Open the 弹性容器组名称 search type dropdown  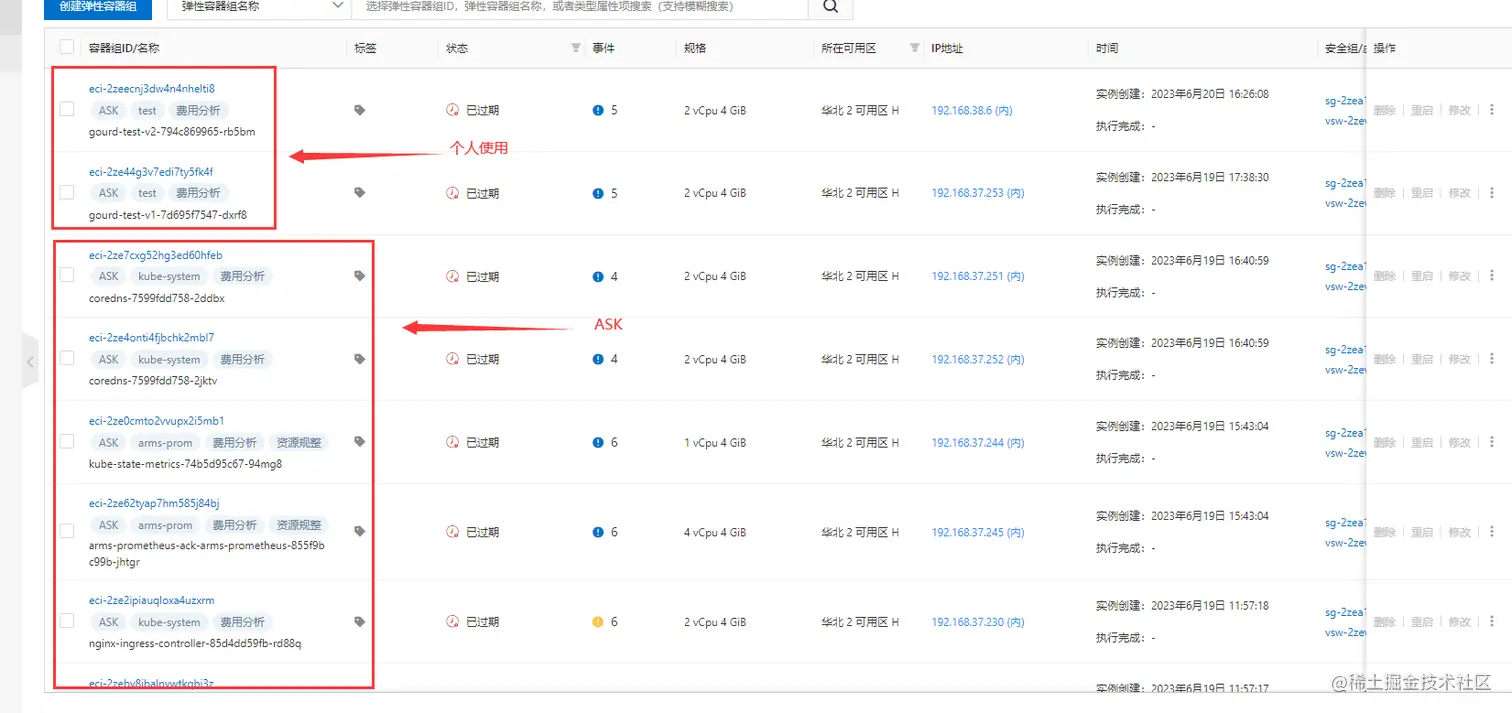click(260, 7)
